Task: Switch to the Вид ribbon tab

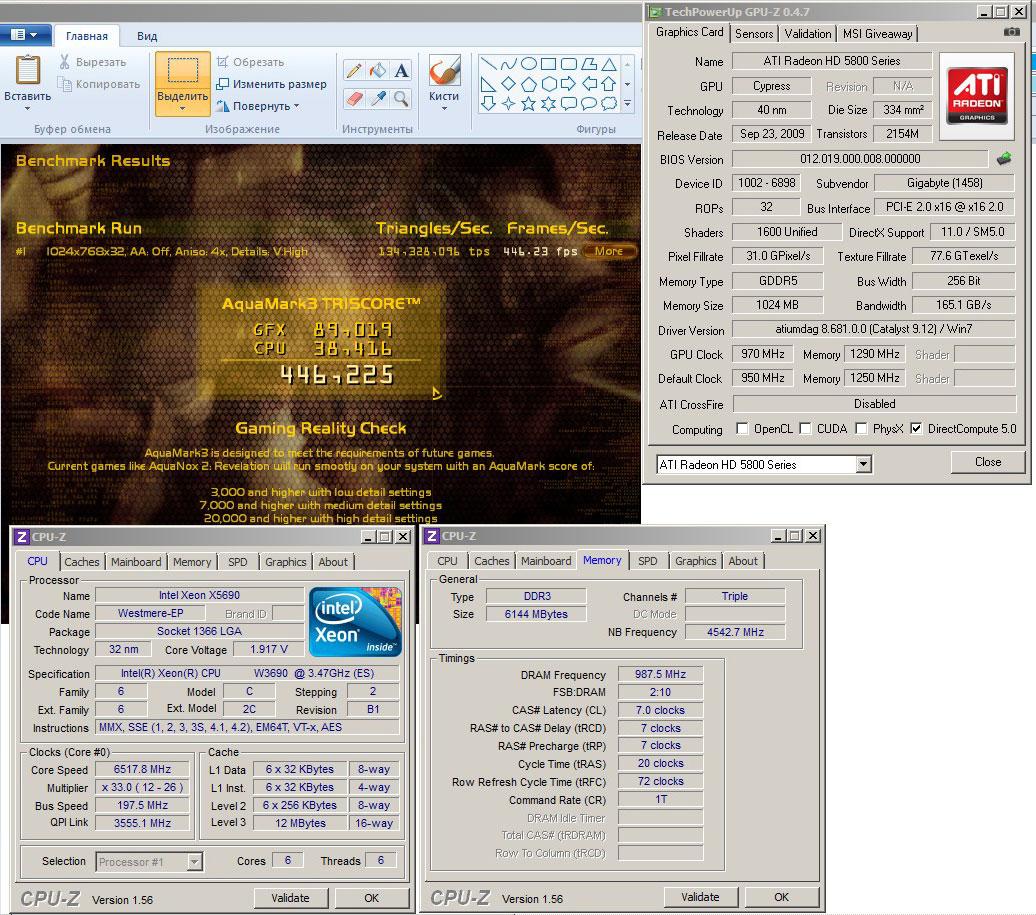Action: tap(147, 36)
